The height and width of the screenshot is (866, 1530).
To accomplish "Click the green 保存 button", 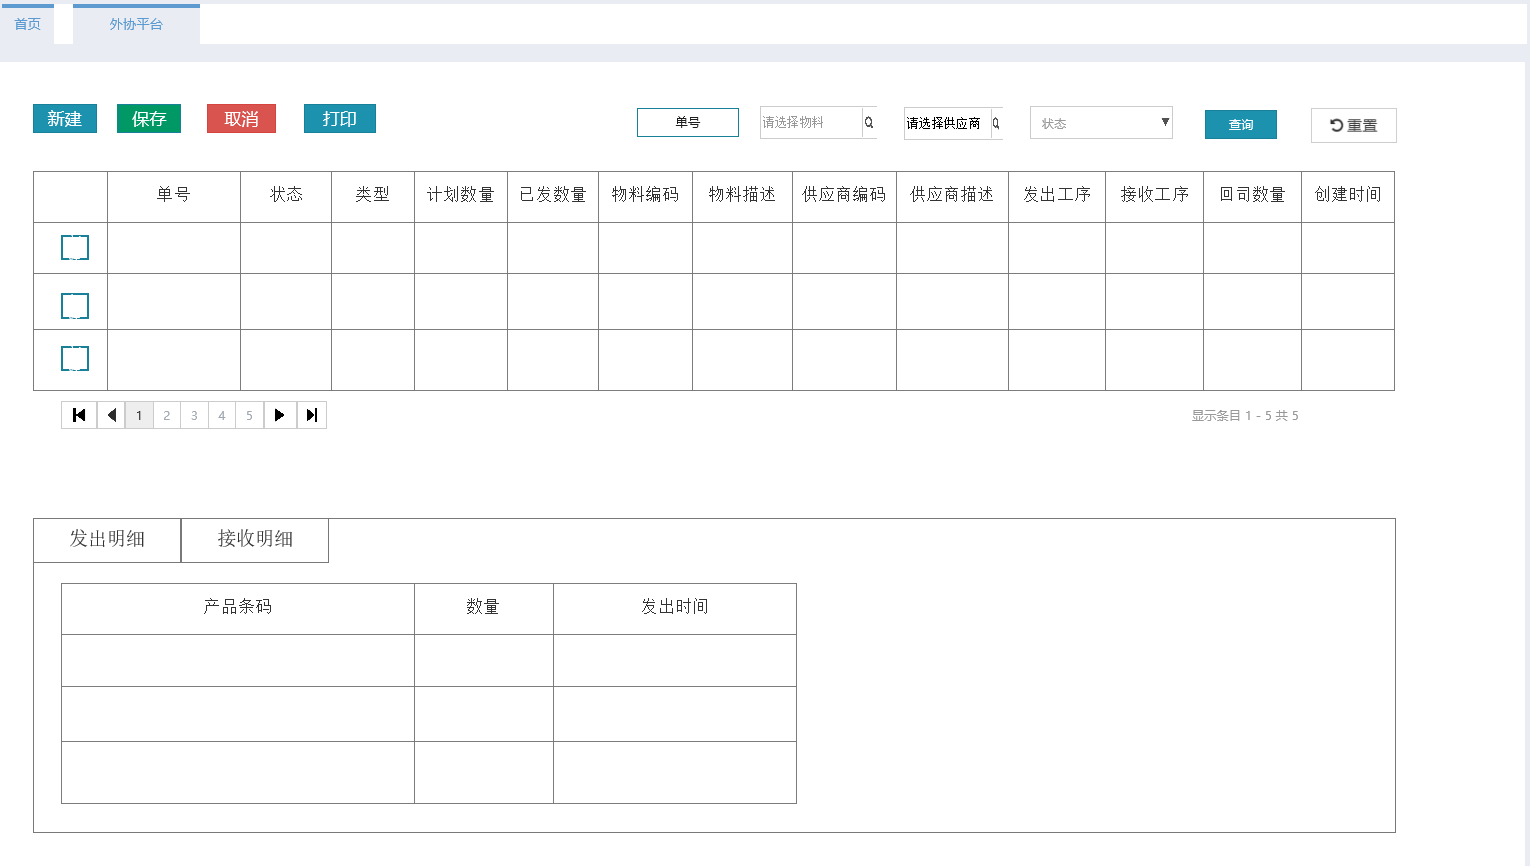I will [x=149, y=119].
